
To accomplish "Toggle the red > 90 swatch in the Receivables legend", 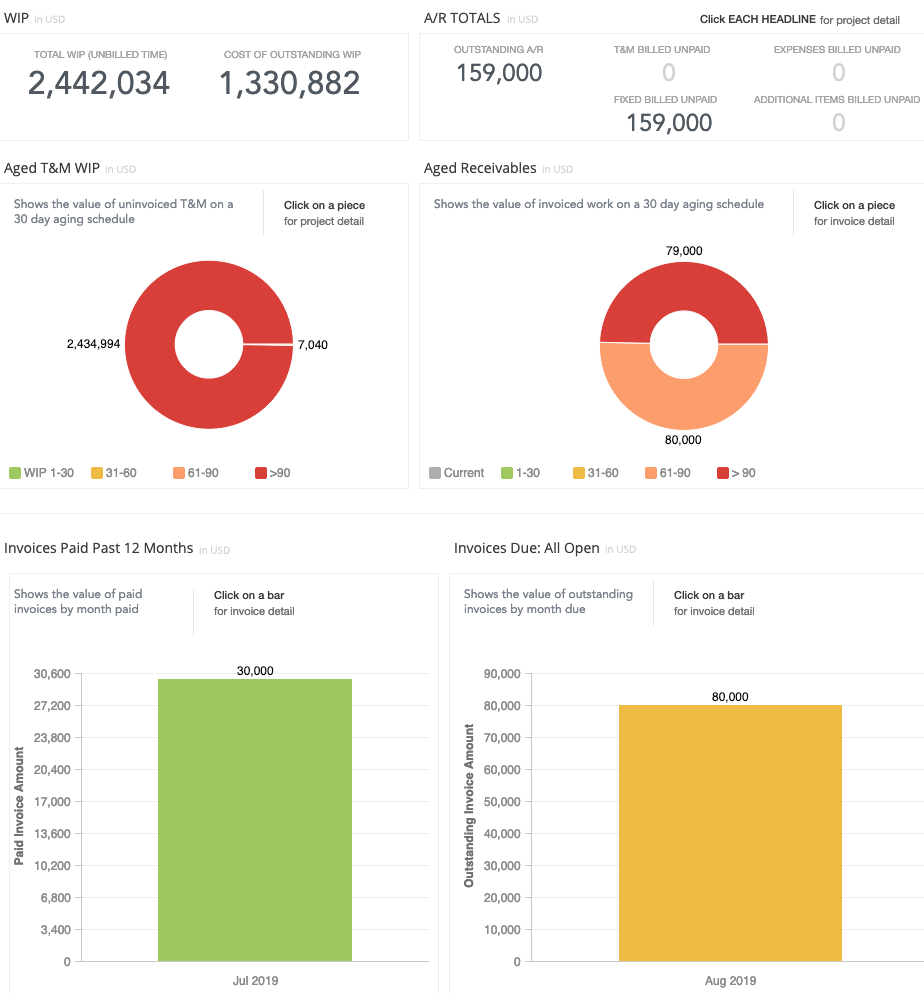I will tap(723, 472).
